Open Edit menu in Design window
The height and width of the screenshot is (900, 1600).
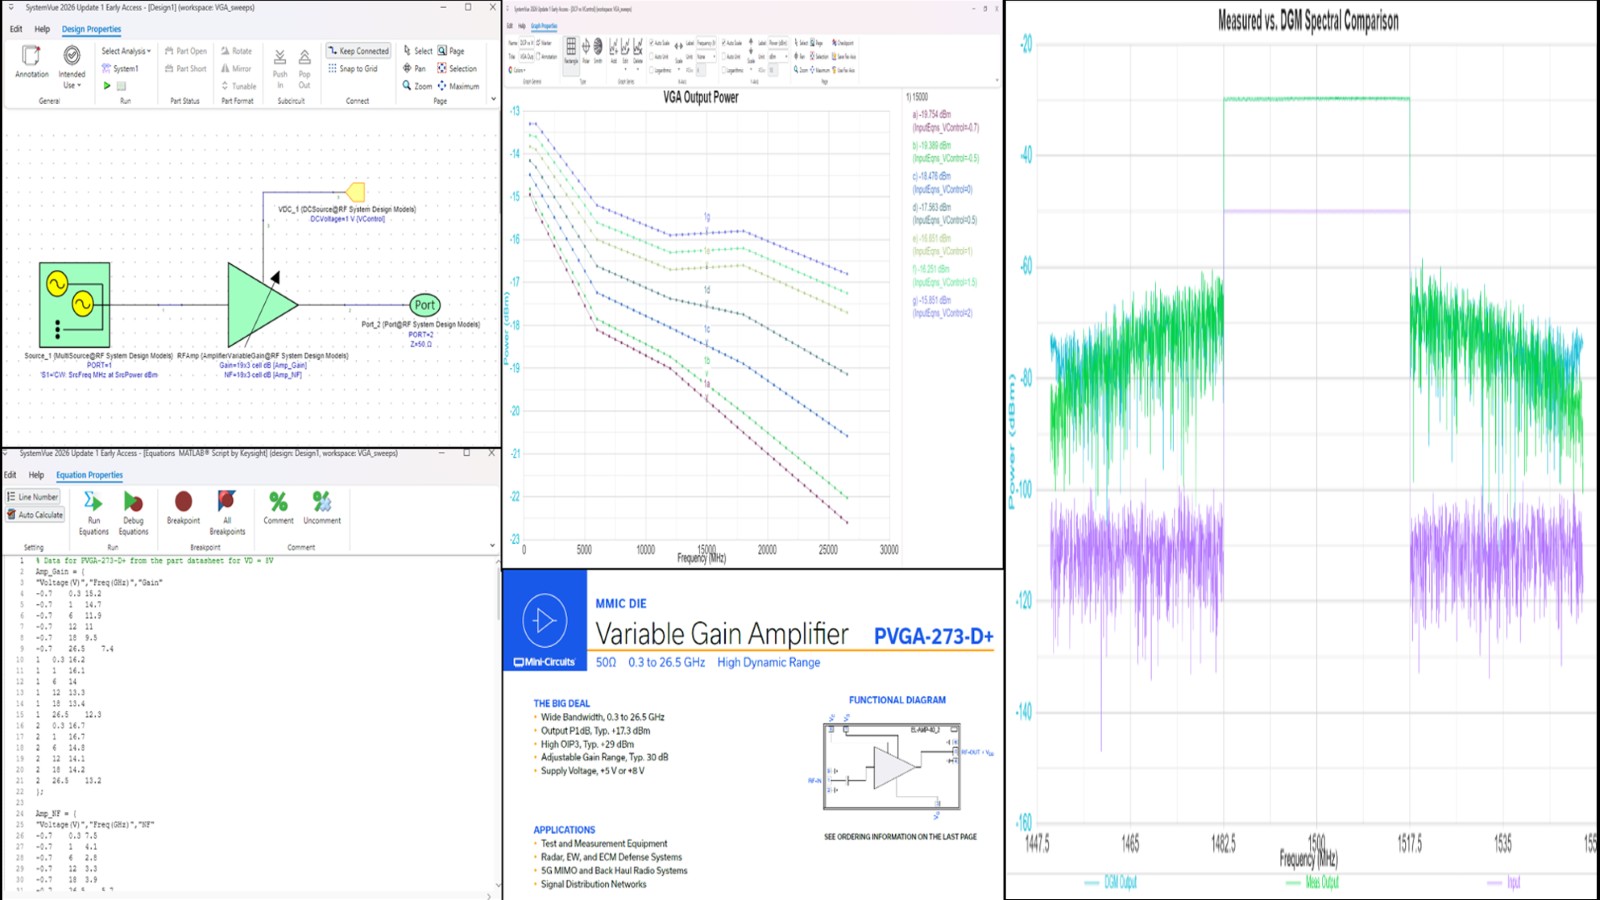pyautogui.click(x=16, y=29)
